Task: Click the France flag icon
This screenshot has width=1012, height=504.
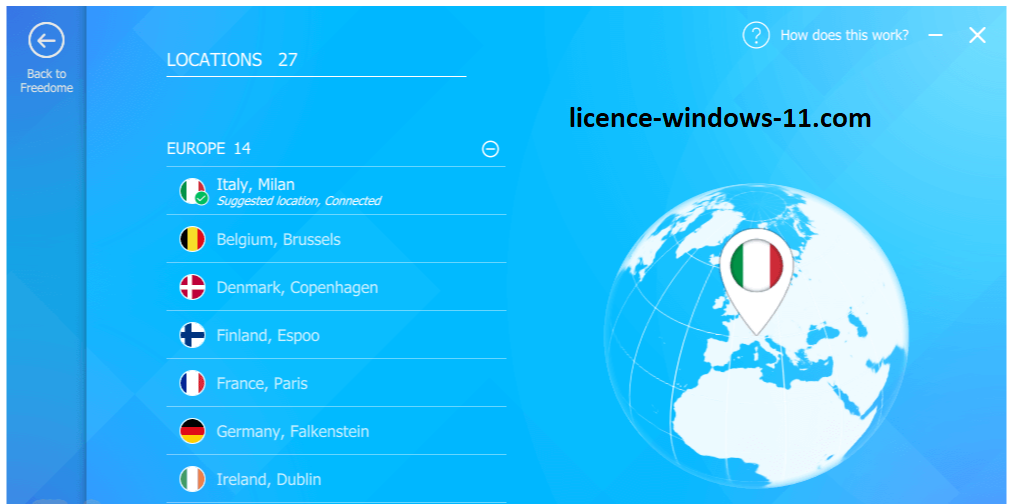Action: pyautogui.click(x=192, y=383)
